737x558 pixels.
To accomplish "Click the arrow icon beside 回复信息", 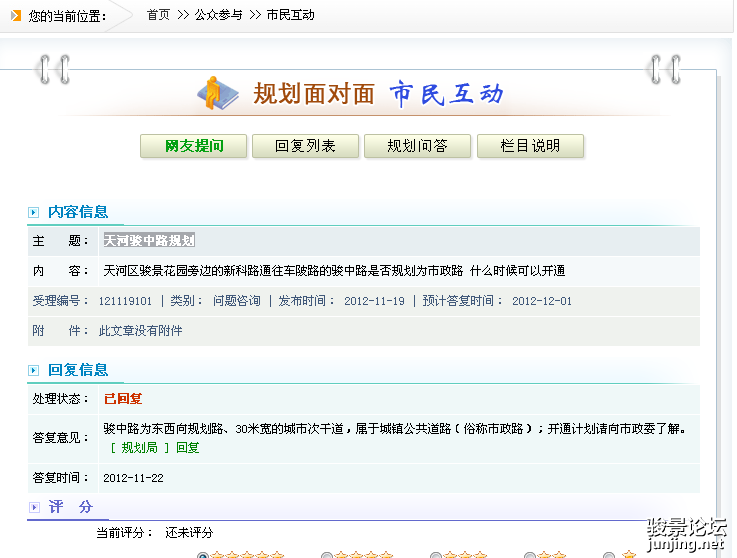I will (x=33, y=370).
